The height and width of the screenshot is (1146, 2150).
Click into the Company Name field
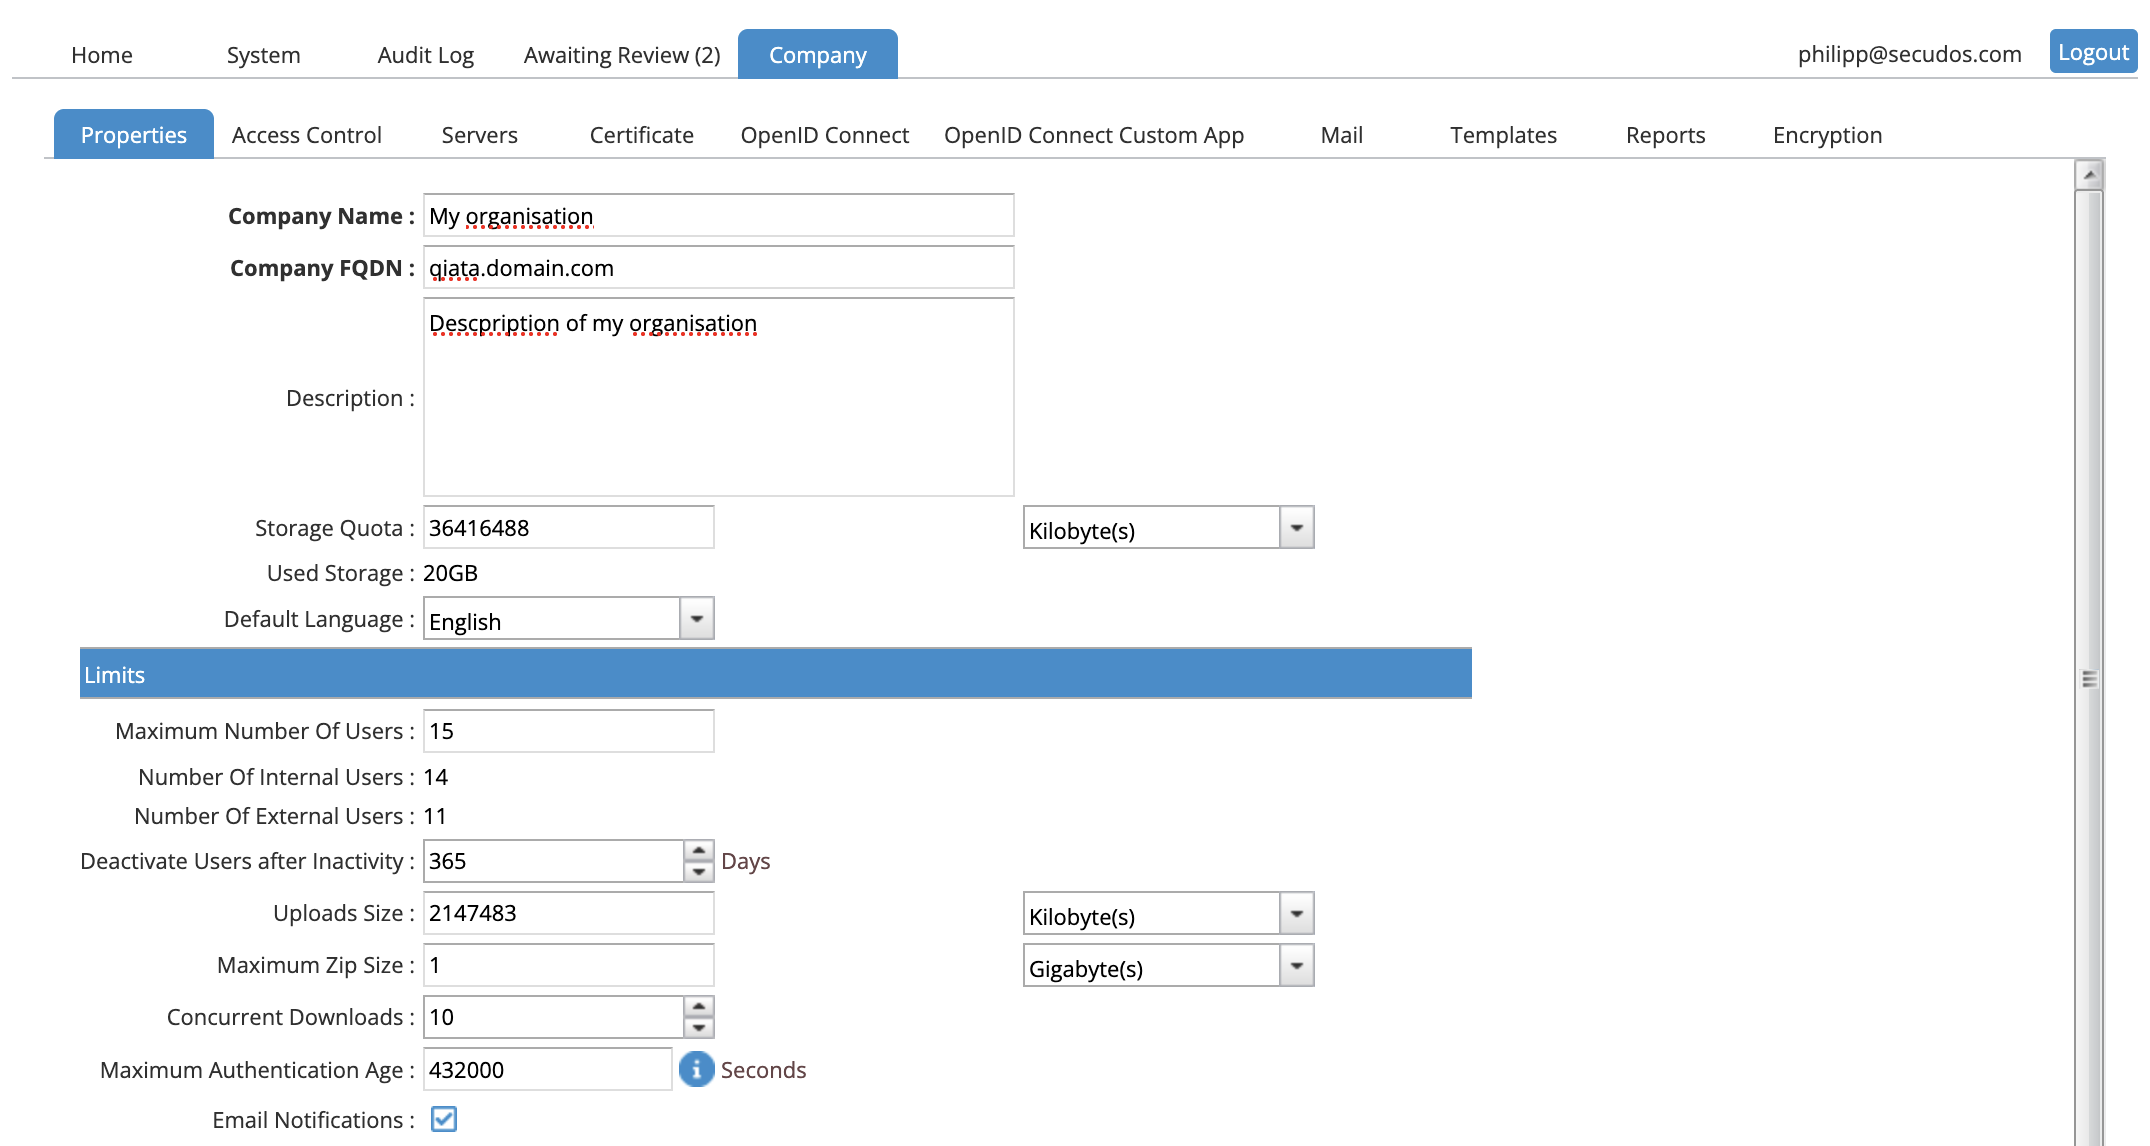[718, 216]
